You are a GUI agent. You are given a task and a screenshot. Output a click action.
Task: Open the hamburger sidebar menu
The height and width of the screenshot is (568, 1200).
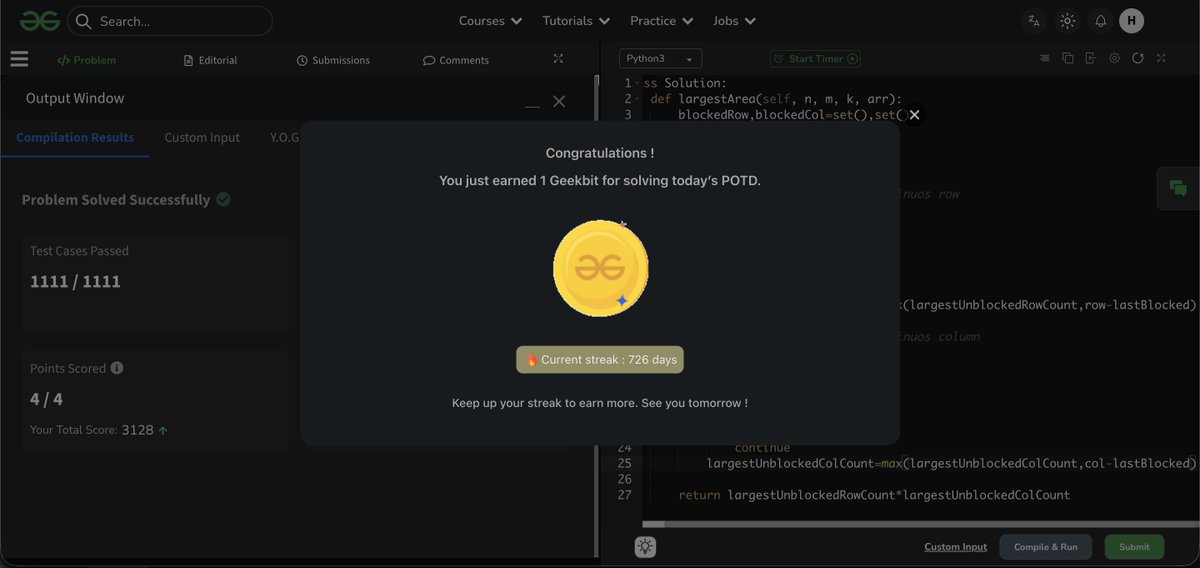[x=19, y=59]
